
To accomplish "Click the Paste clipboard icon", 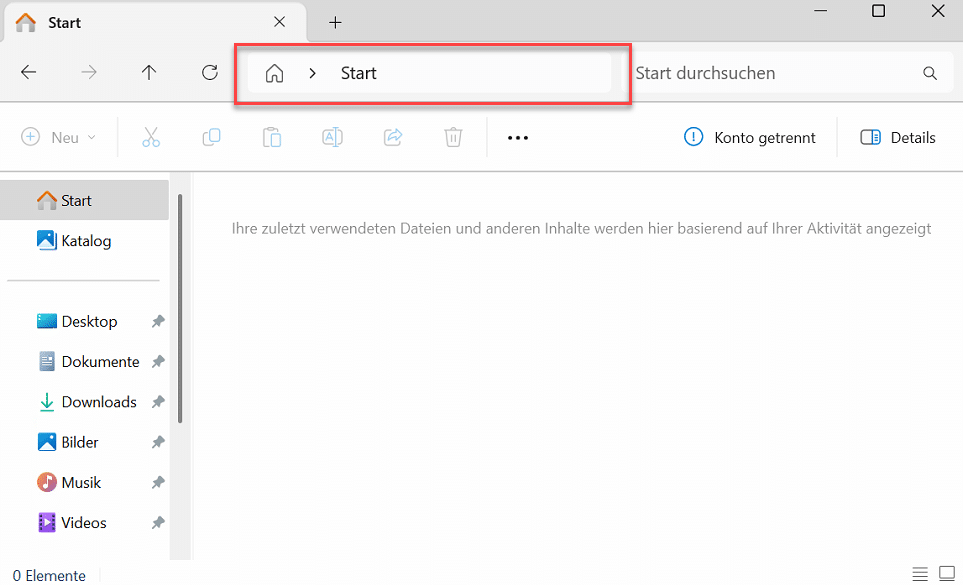I will tap(272, 137).
